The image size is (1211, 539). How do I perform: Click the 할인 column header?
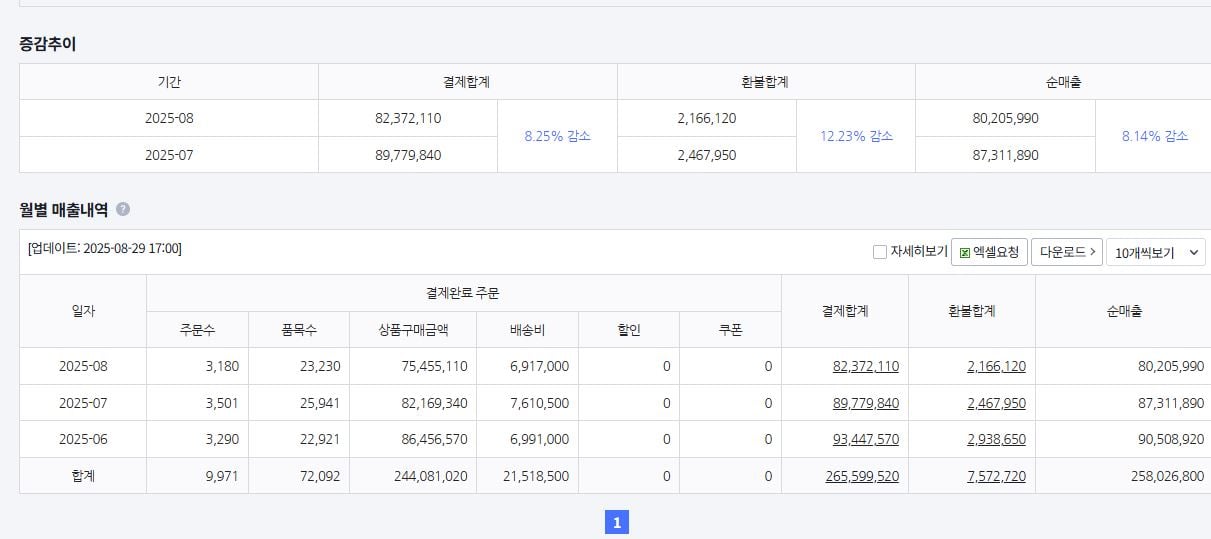pyautogui.click(x=629, y=330)
